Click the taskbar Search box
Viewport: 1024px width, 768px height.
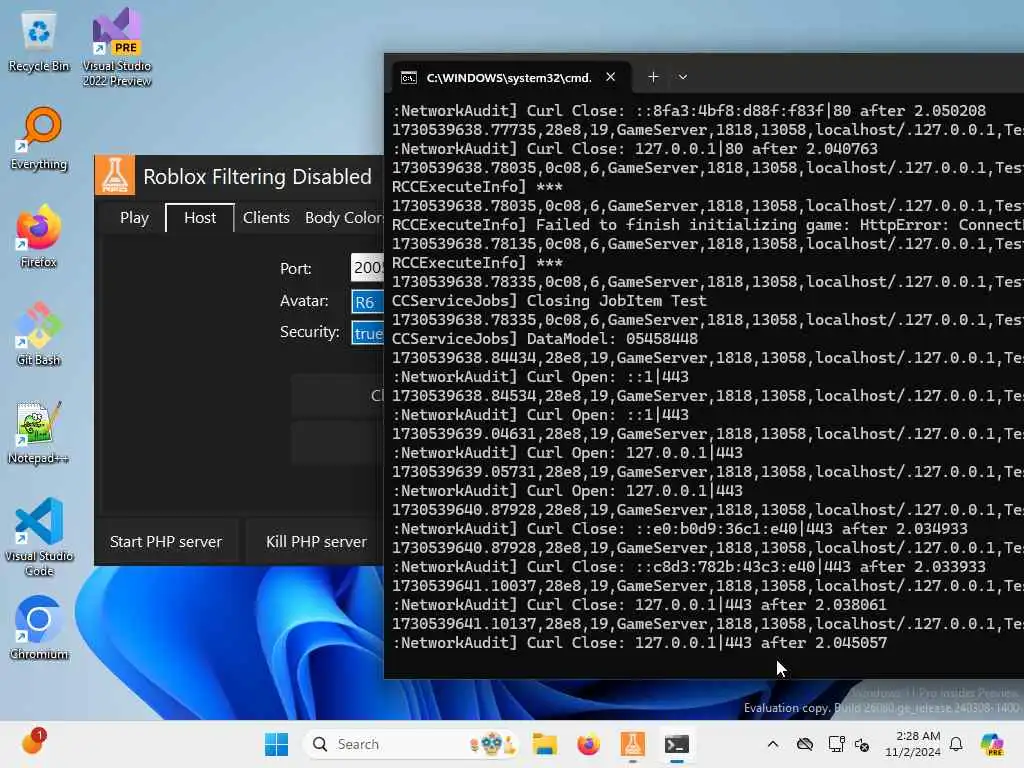point(411,744)
